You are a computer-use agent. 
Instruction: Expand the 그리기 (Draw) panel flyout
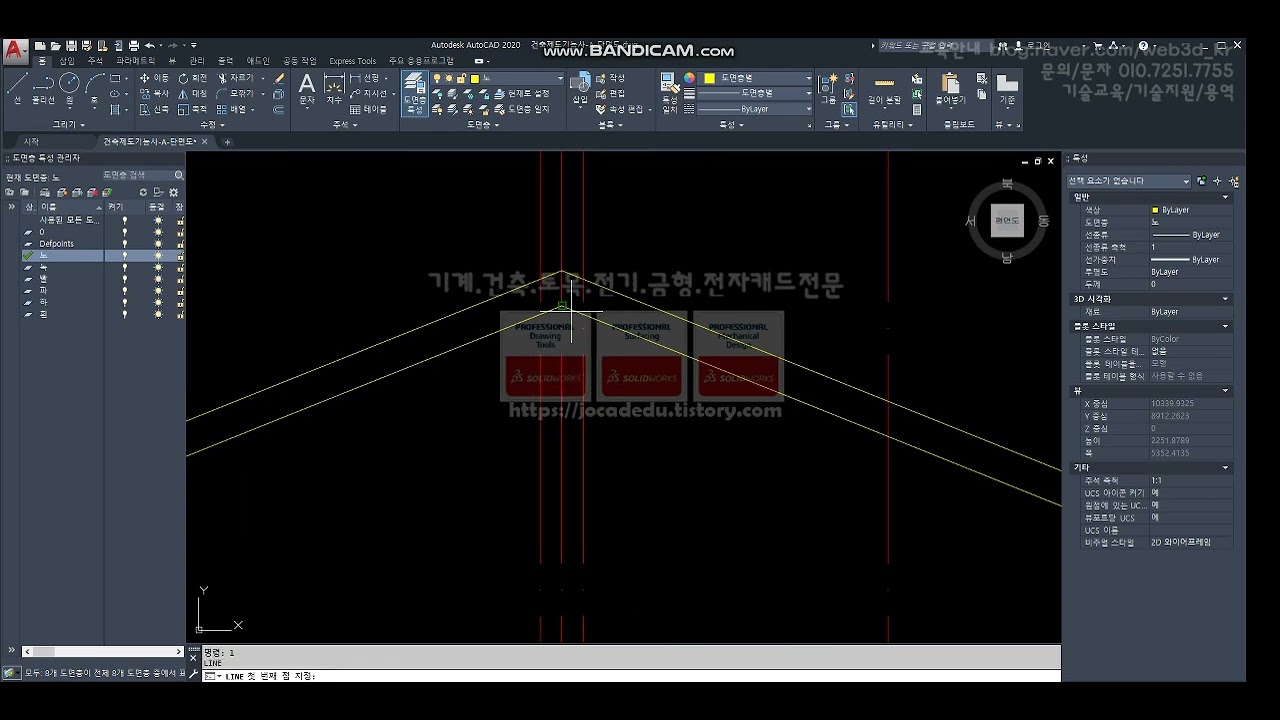click(x=70, y=124)
